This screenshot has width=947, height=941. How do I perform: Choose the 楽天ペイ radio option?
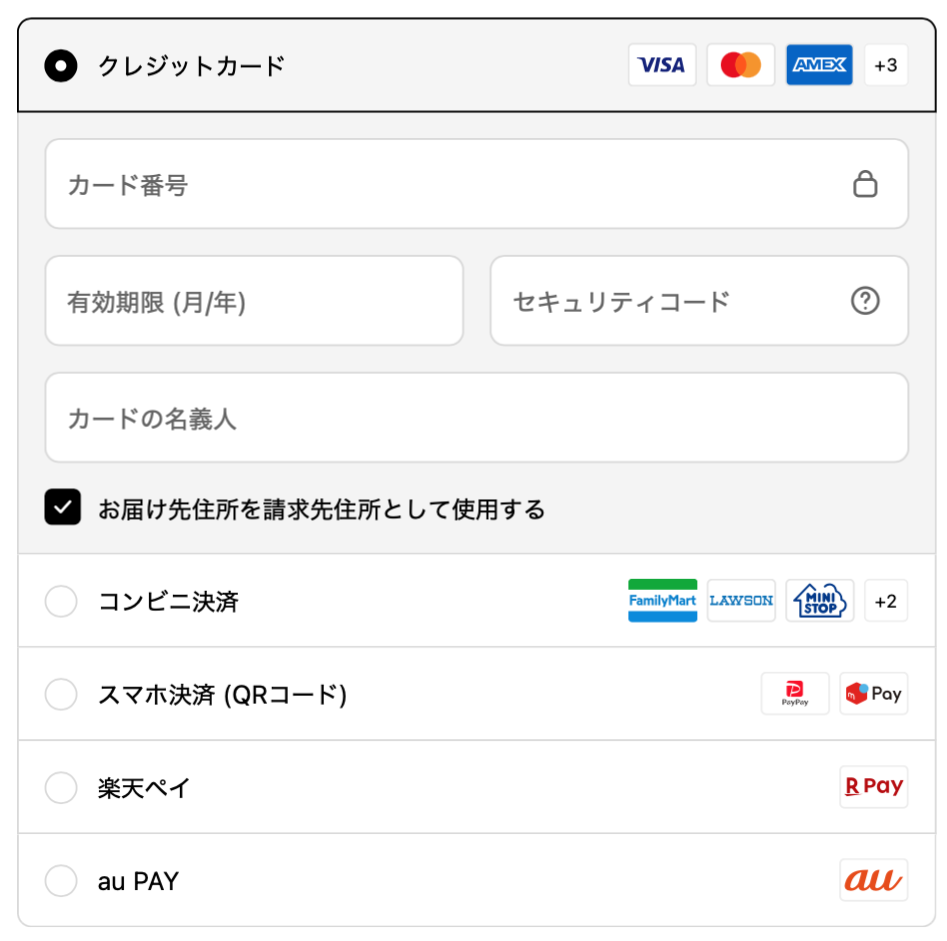[x=62, y=788]
